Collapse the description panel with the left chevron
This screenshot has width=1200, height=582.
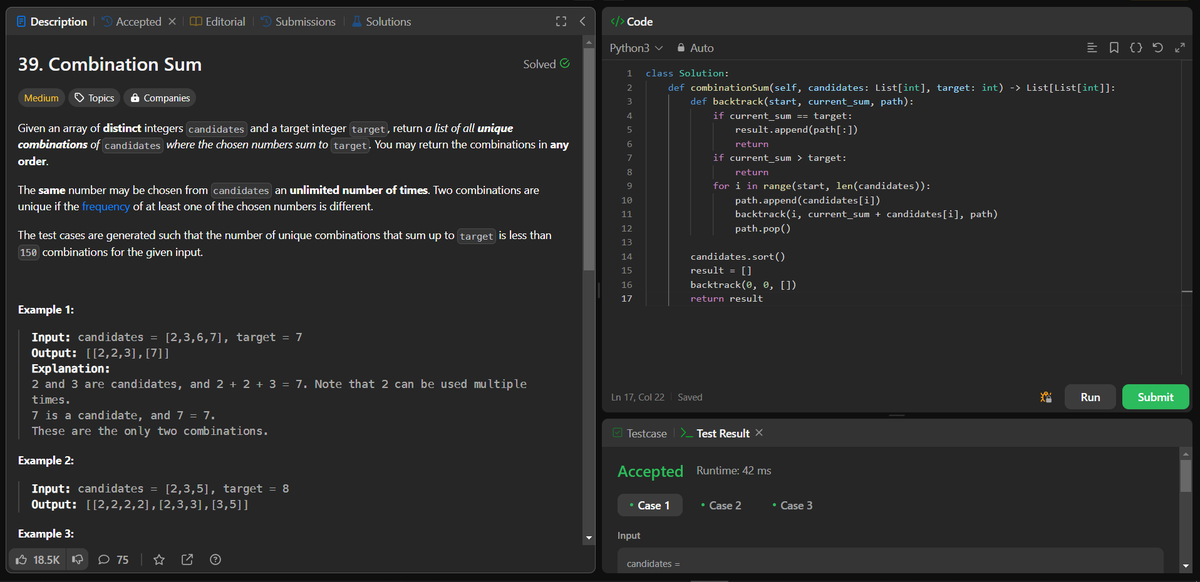tap(582, 22)
